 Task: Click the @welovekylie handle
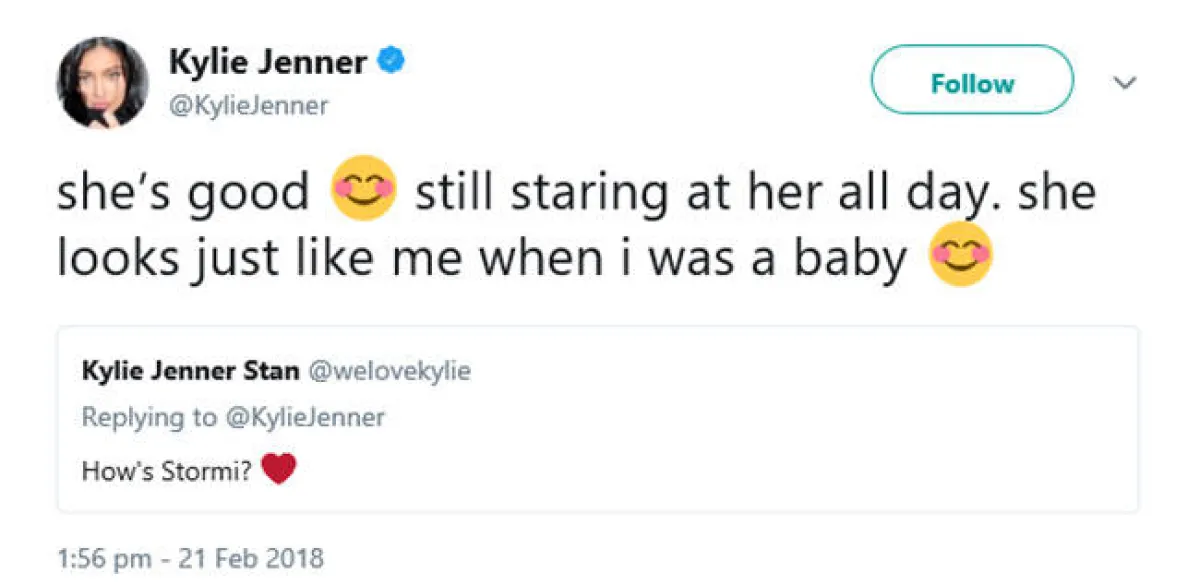tap(388, 371)
